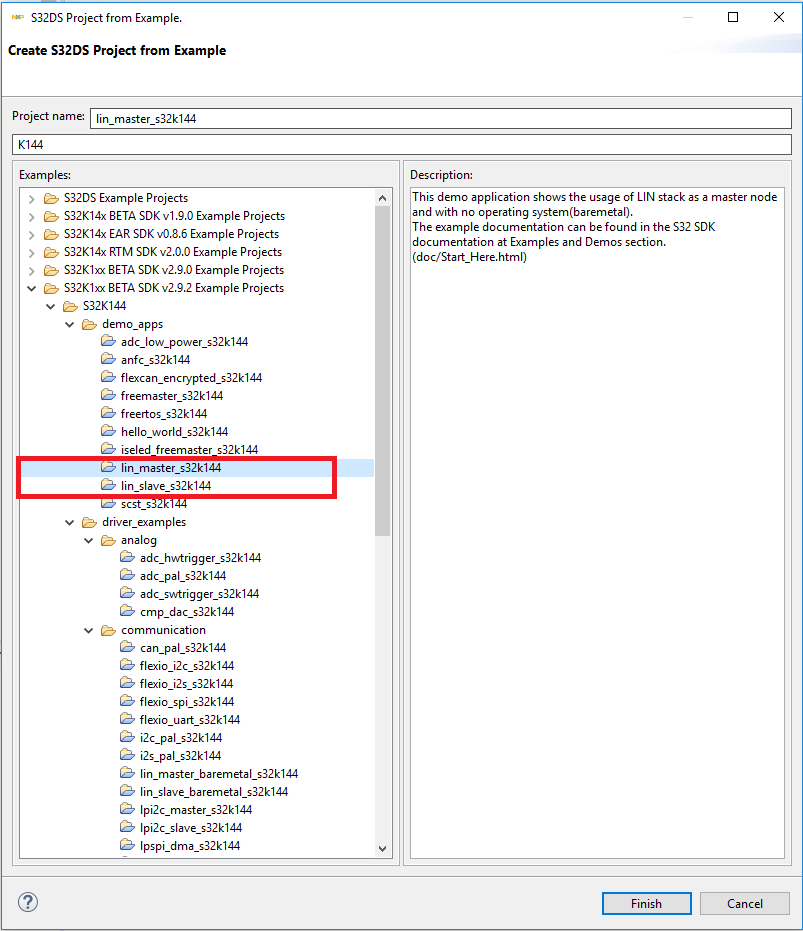Collapse the analog folder

(x=89, y=540)
